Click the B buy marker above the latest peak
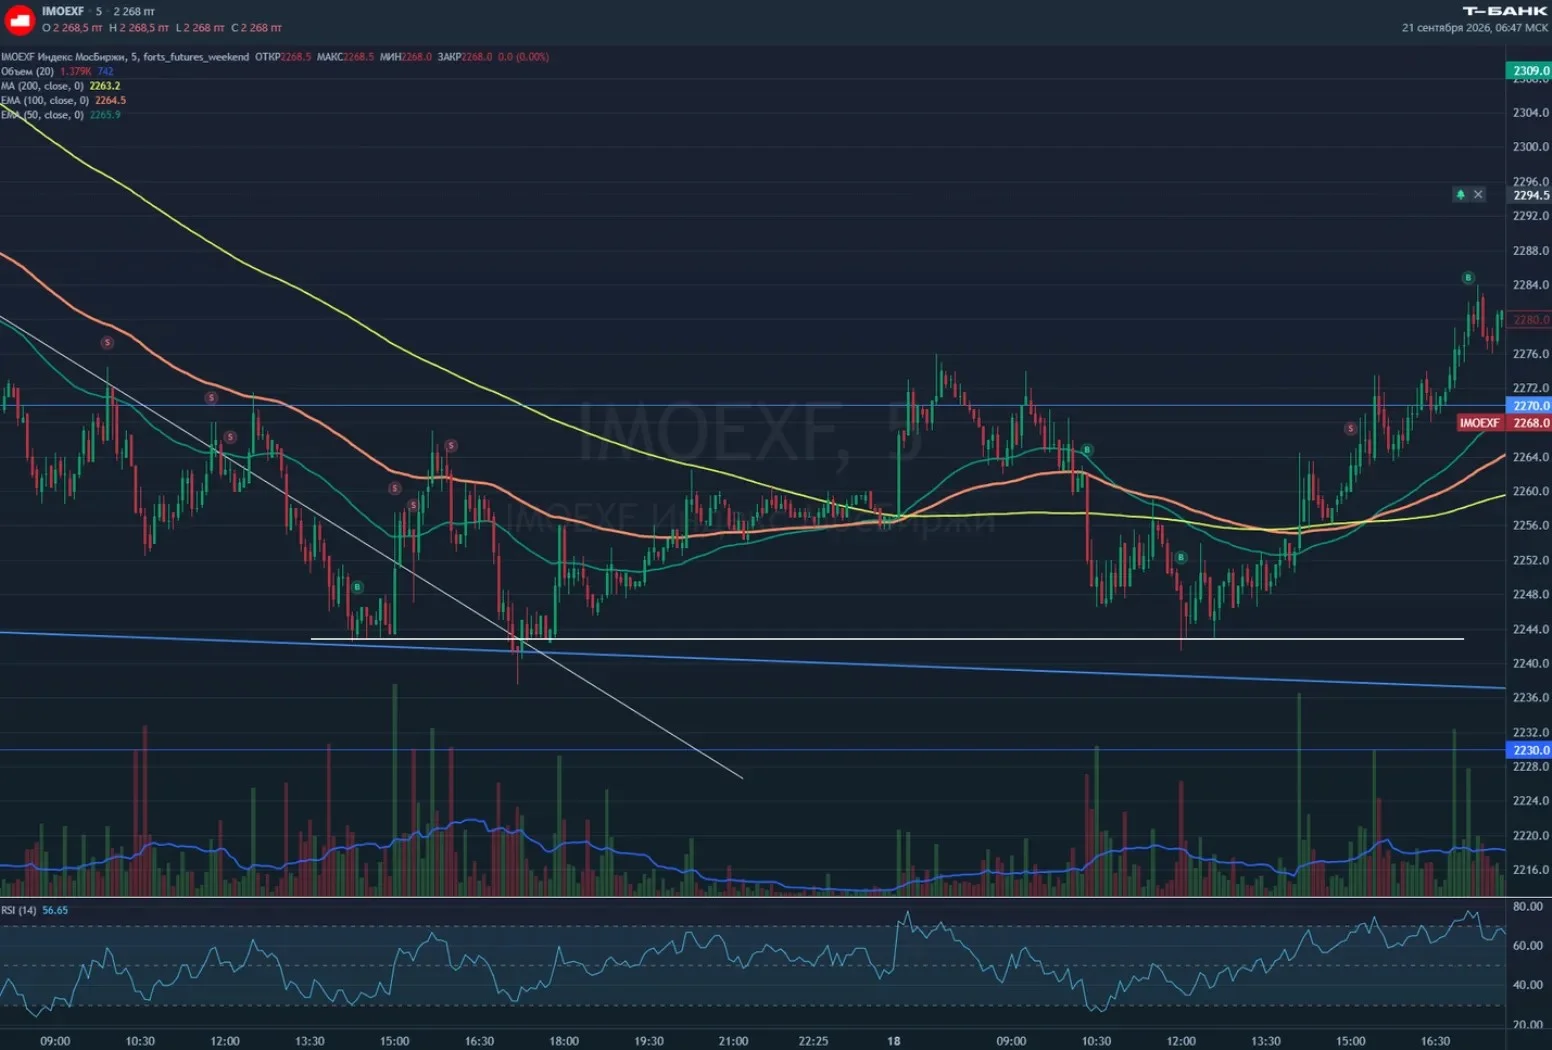 (x=1468, y=277)
